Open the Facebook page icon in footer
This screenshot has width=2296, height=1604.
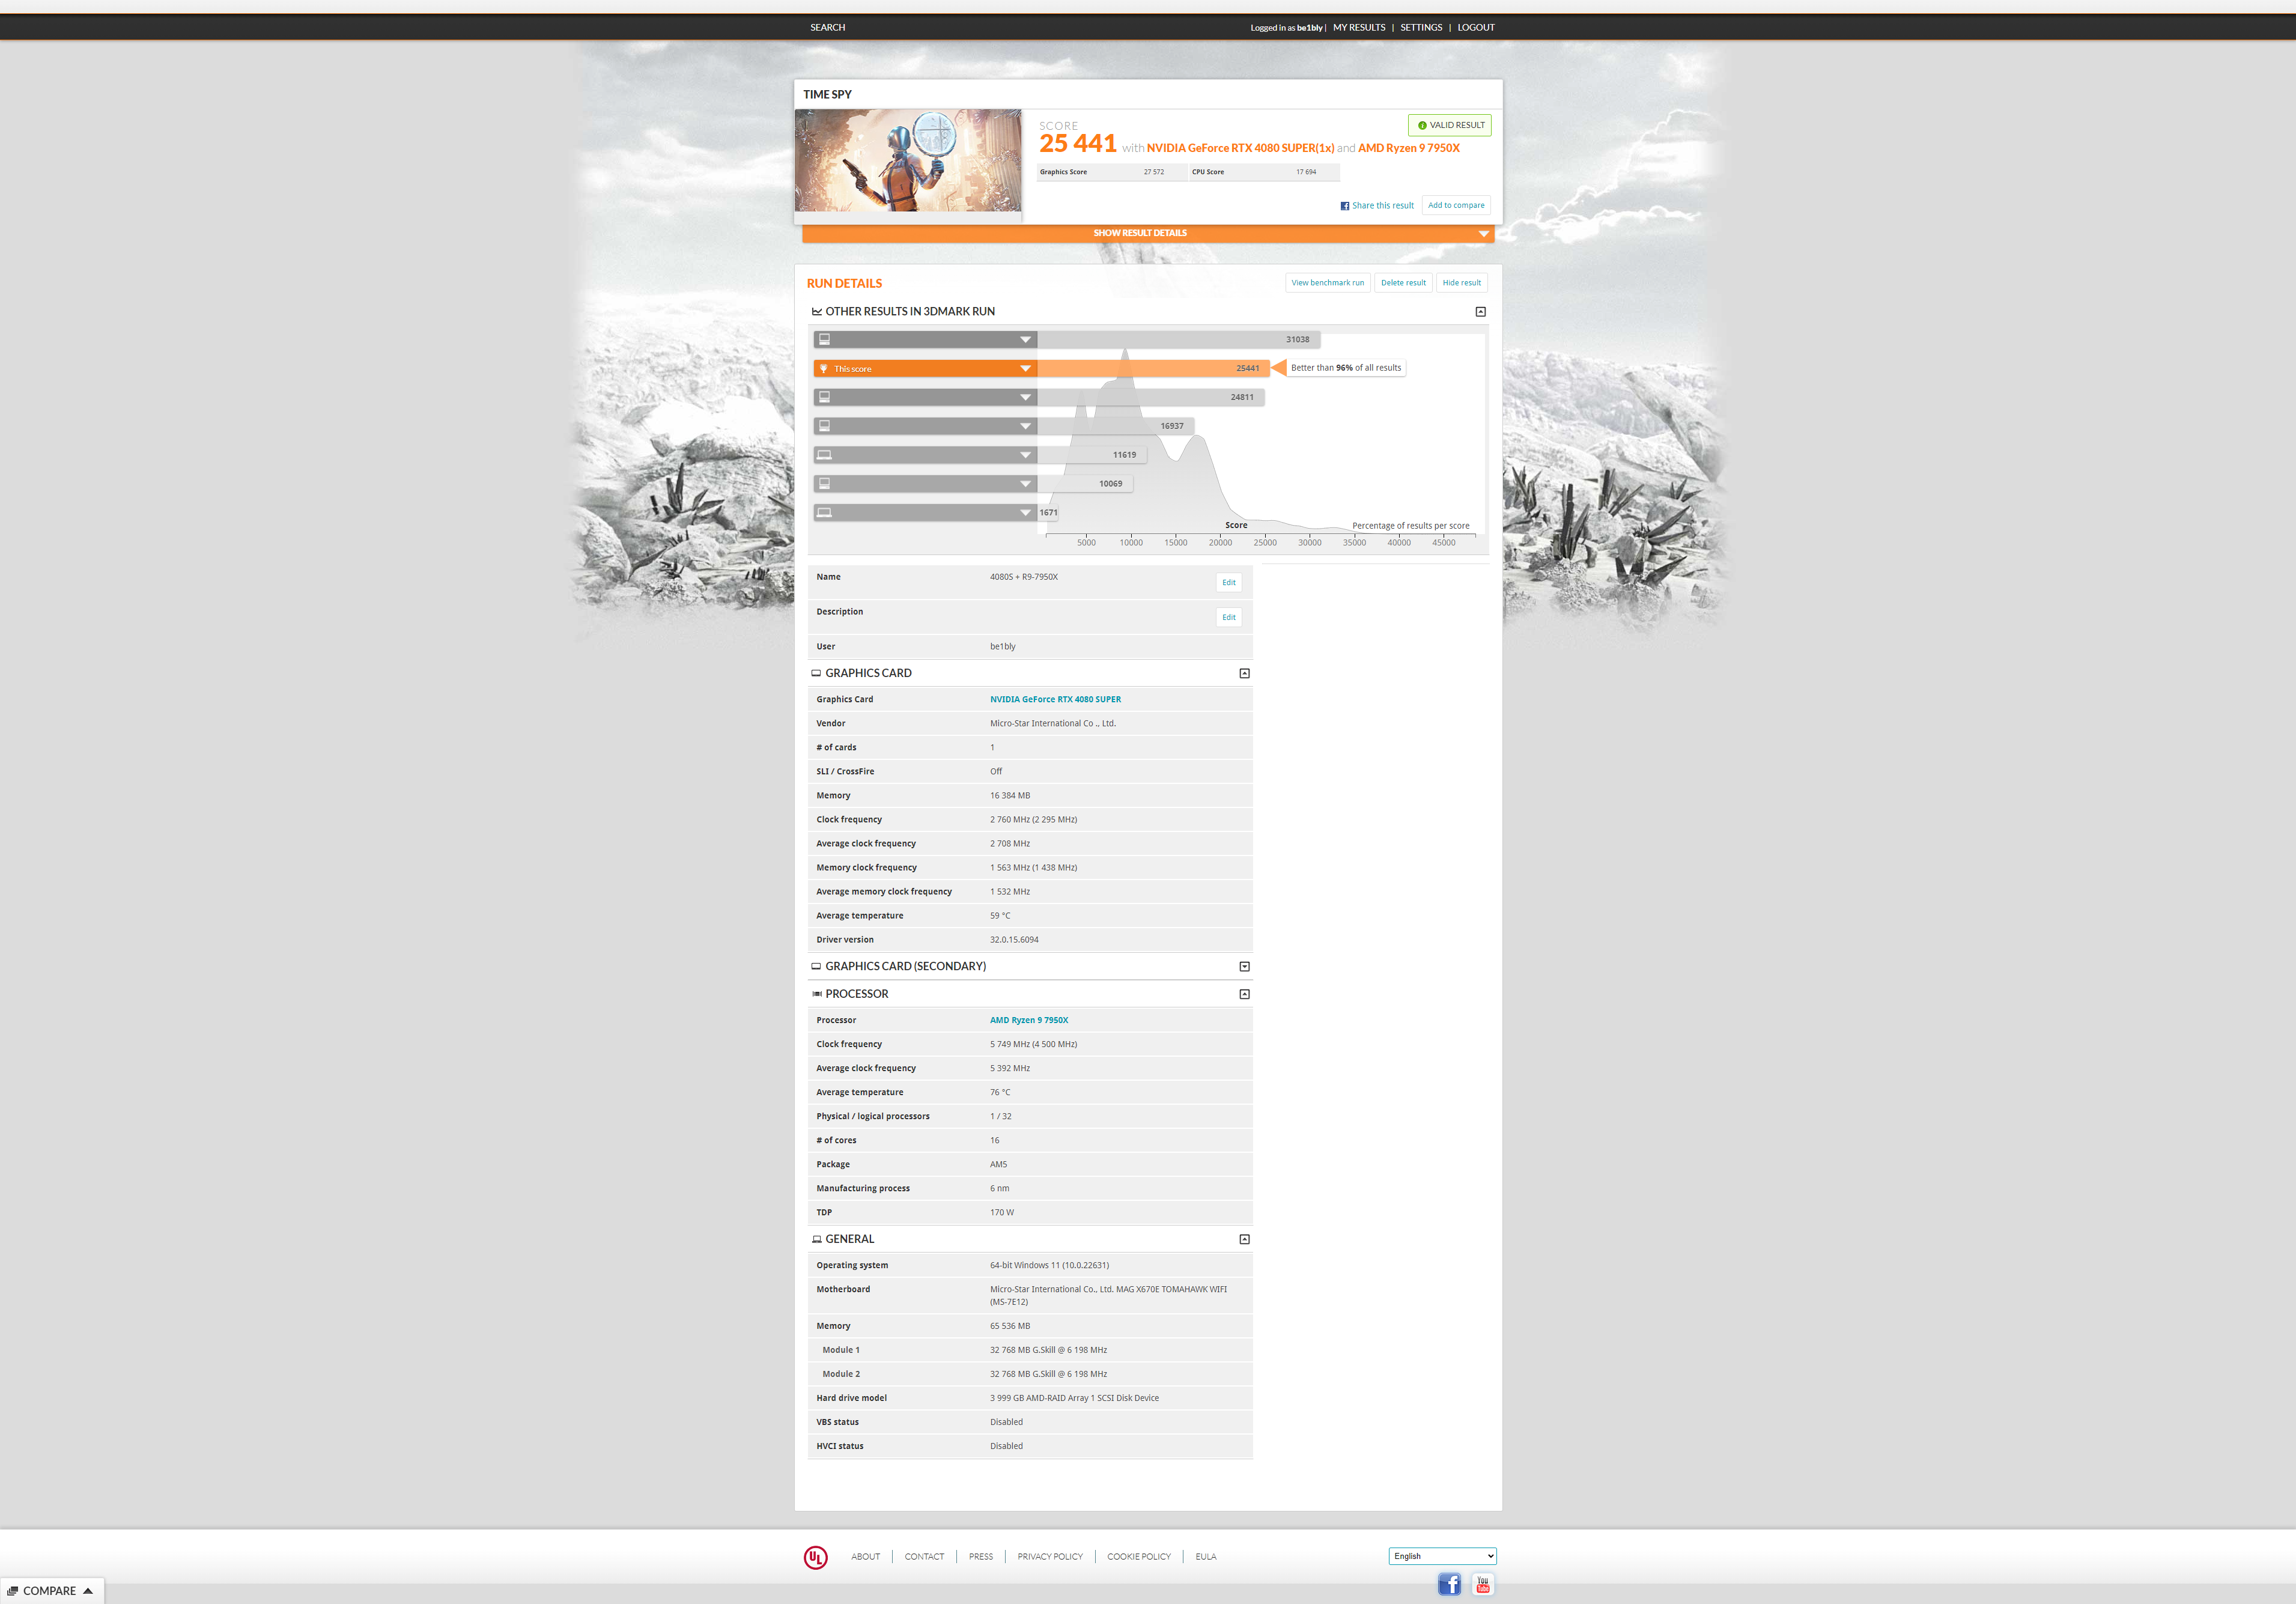1449,1584
